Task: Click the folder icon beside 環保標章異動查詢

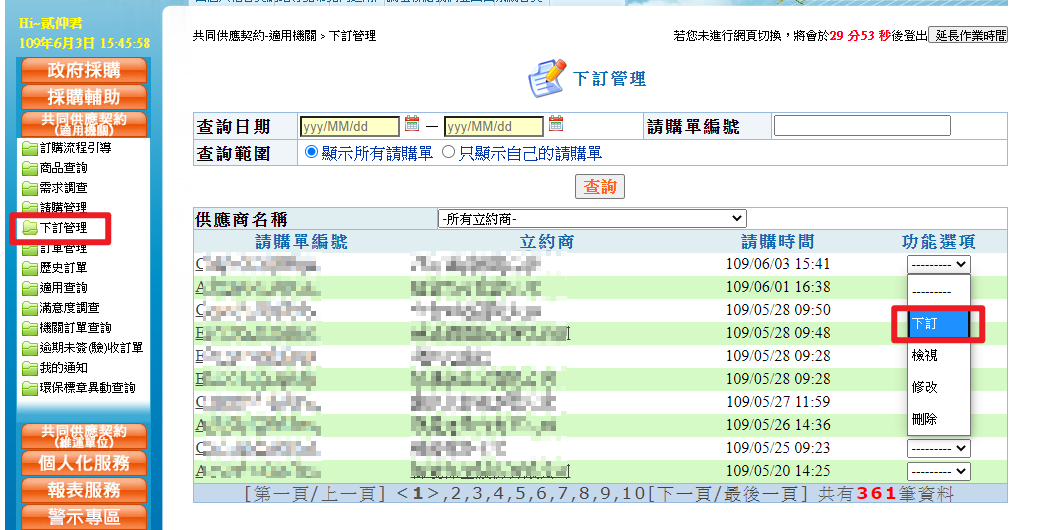Action: (29, 387)
